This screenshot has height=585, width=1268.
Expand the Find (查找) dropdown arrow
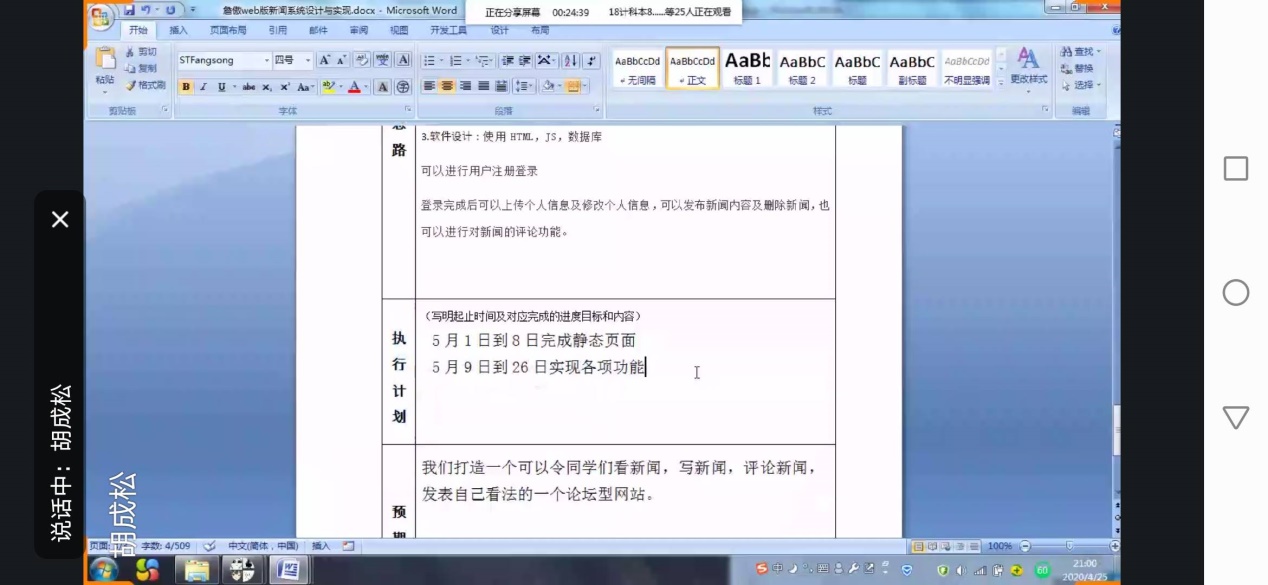(x=1098, y=52)
